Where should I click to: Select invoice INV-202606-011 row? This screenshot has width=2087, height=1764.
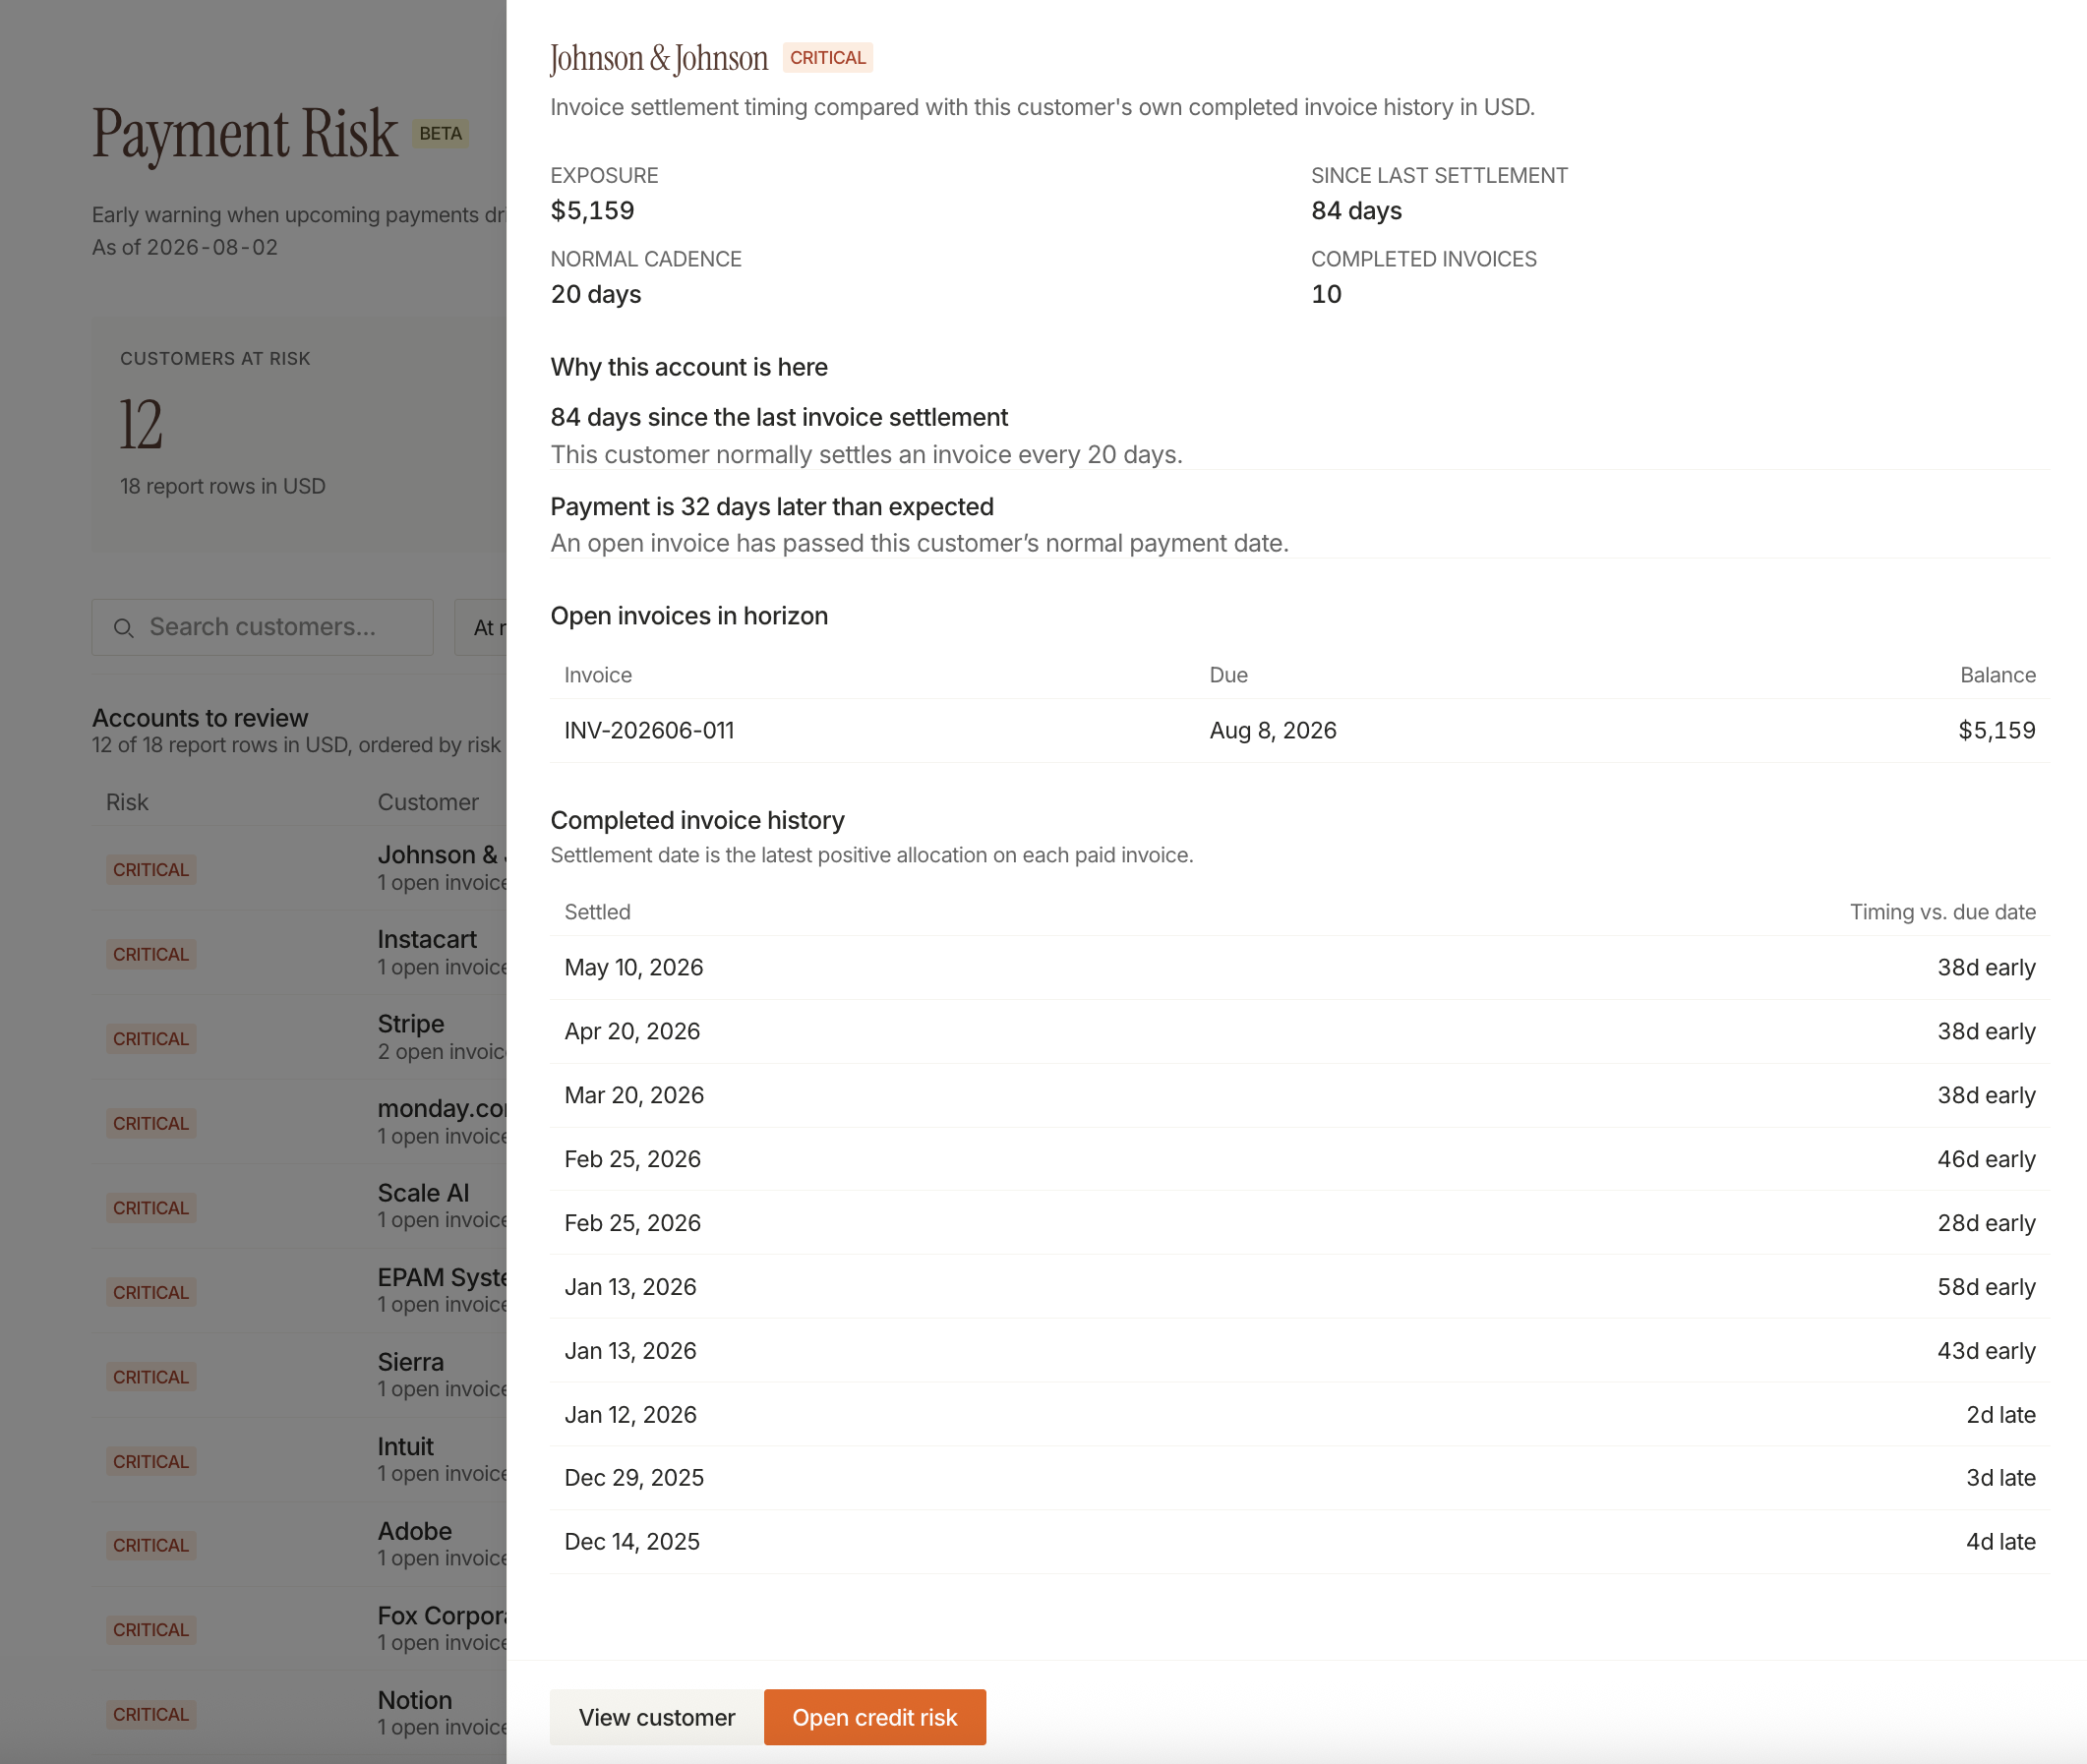pos(1300,730)
